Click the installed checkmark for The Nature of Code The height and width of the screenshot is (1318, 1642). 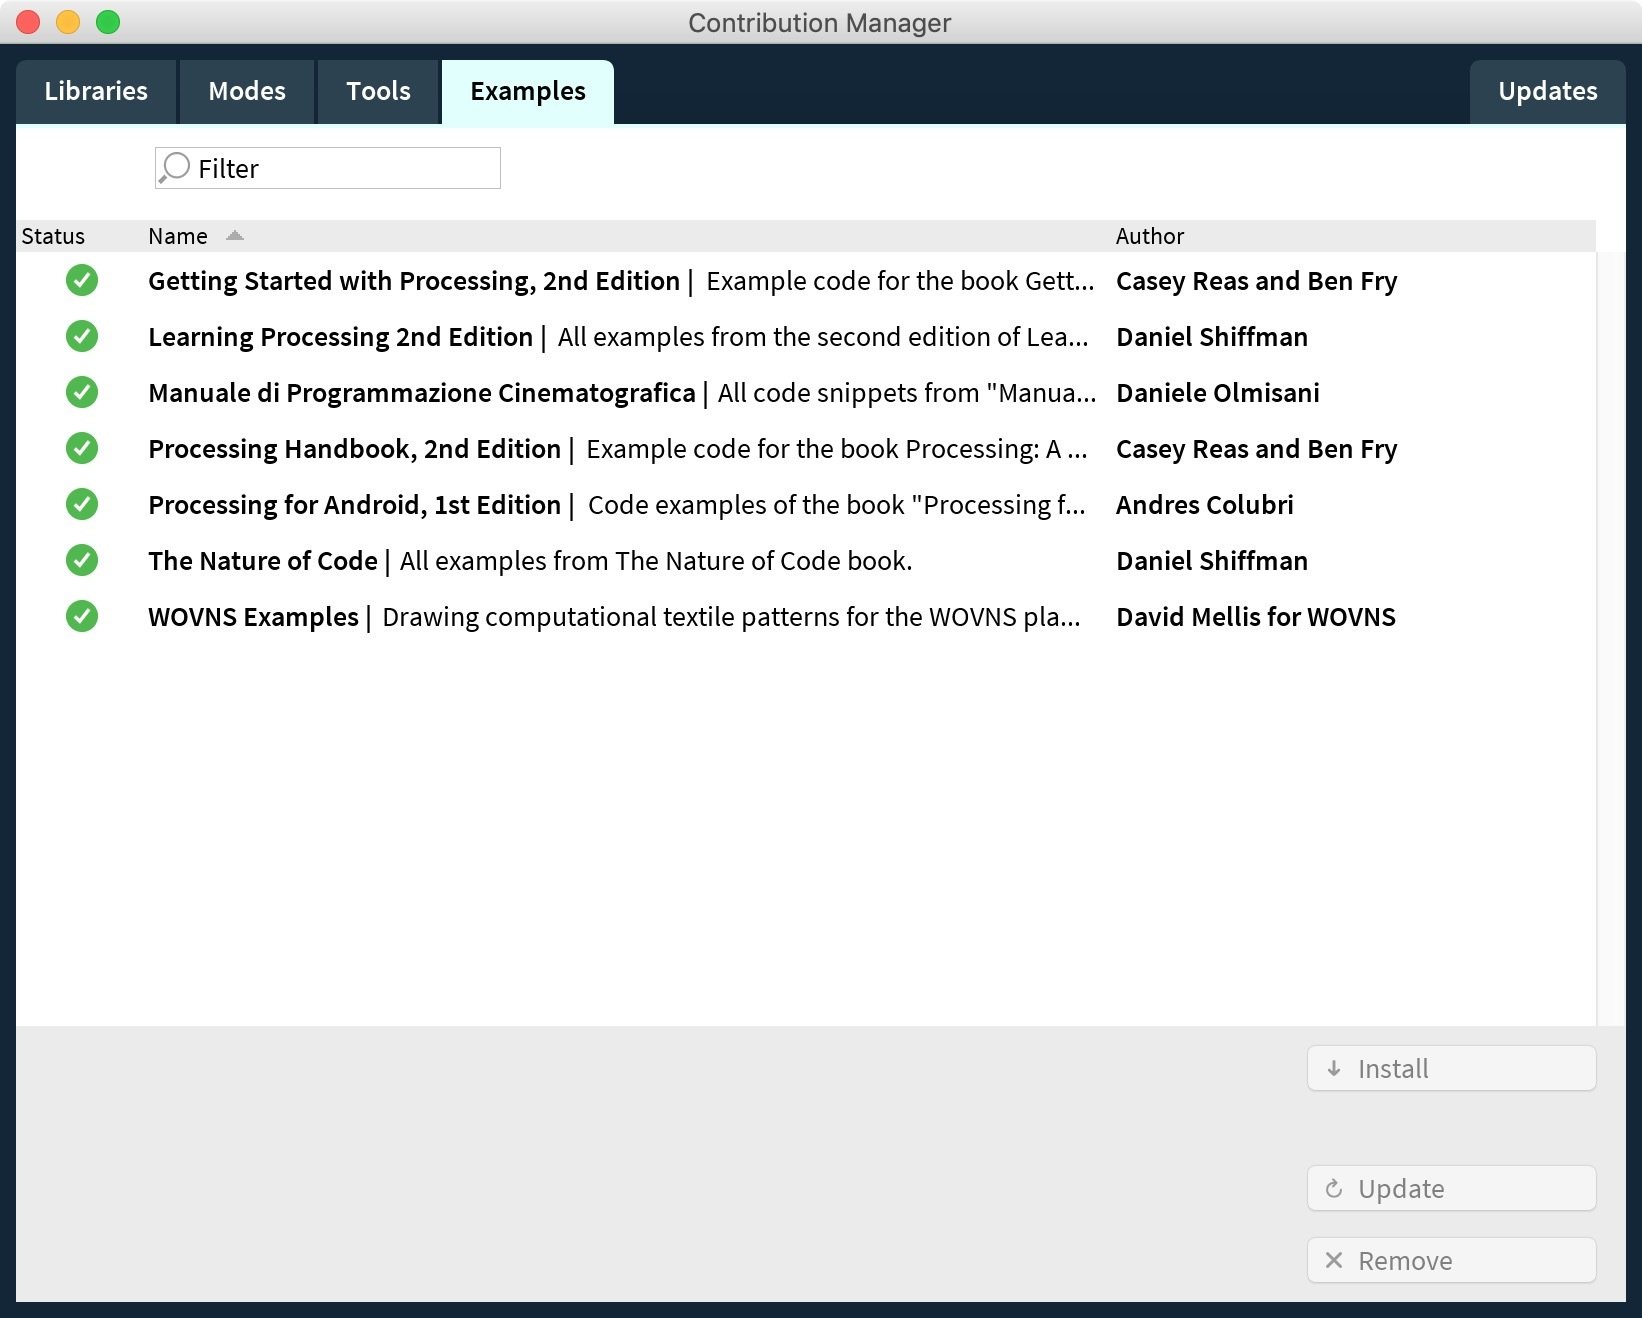coord(82,561)
